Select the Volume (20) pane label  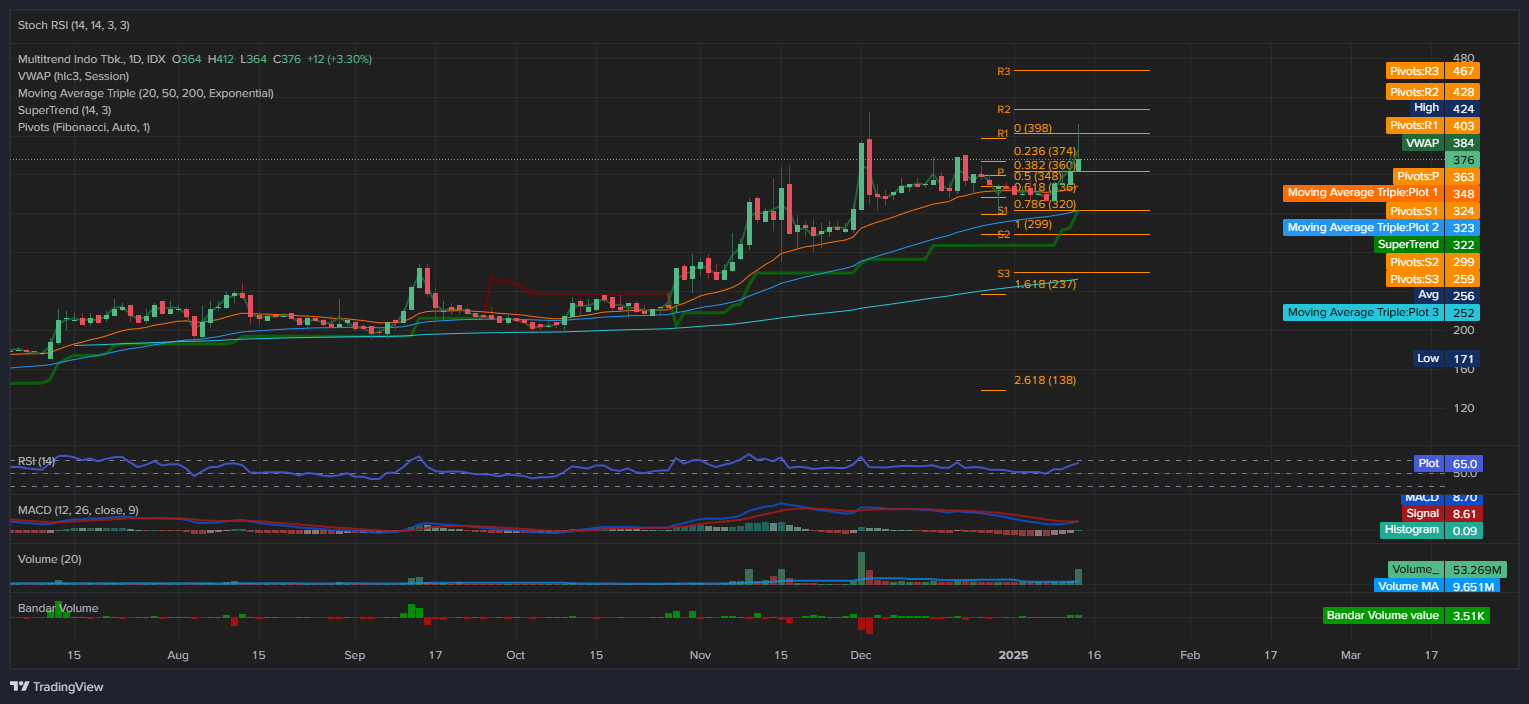point(48,558)
